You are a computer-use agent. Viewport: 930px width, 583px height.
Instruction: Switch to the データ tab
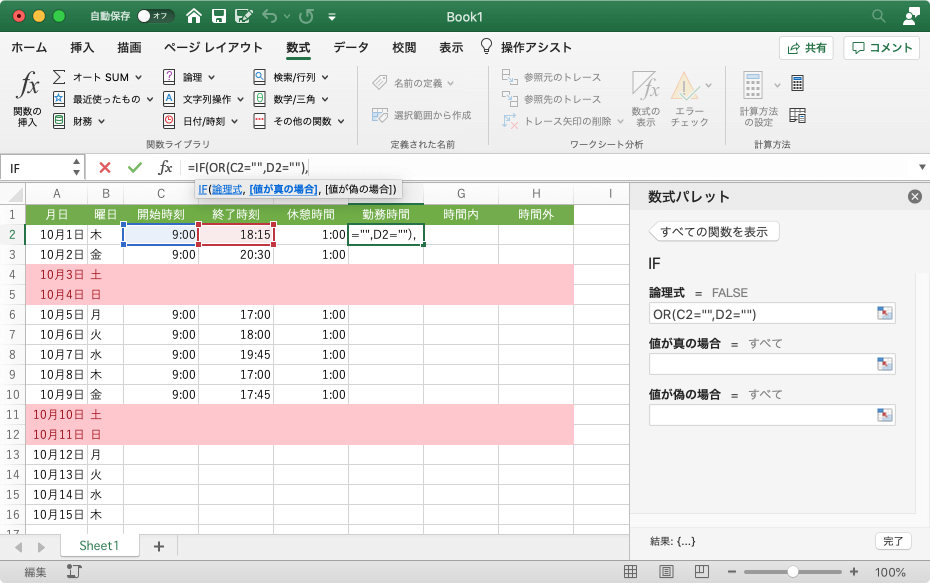coord(351,47)
